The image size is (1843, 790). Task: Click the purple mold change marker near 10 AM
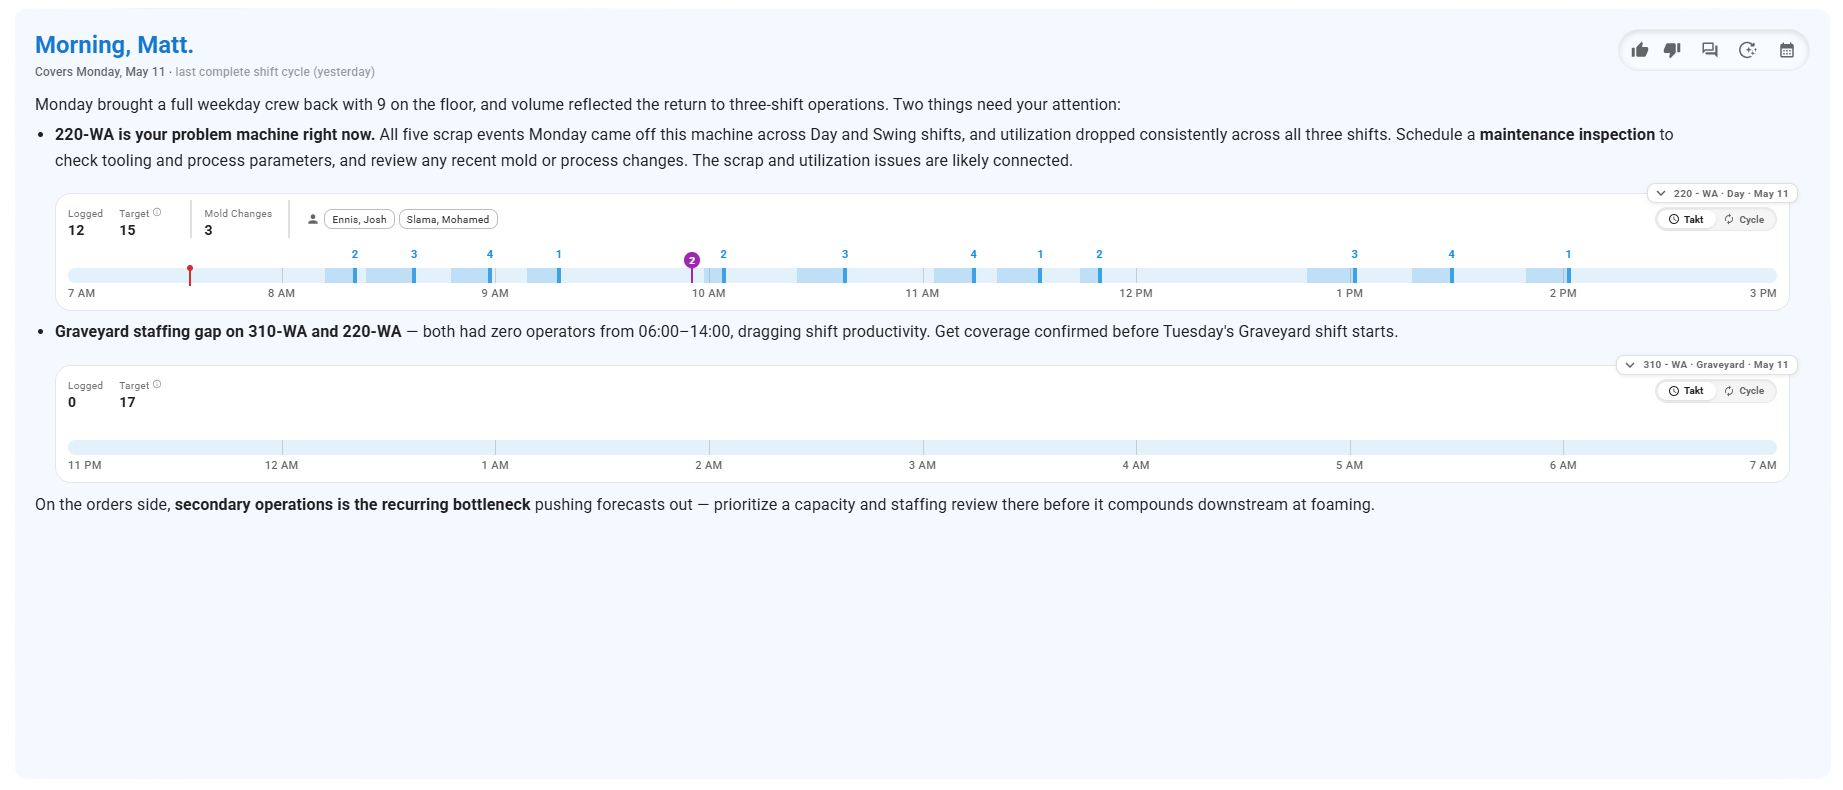[x=692, y=261]
